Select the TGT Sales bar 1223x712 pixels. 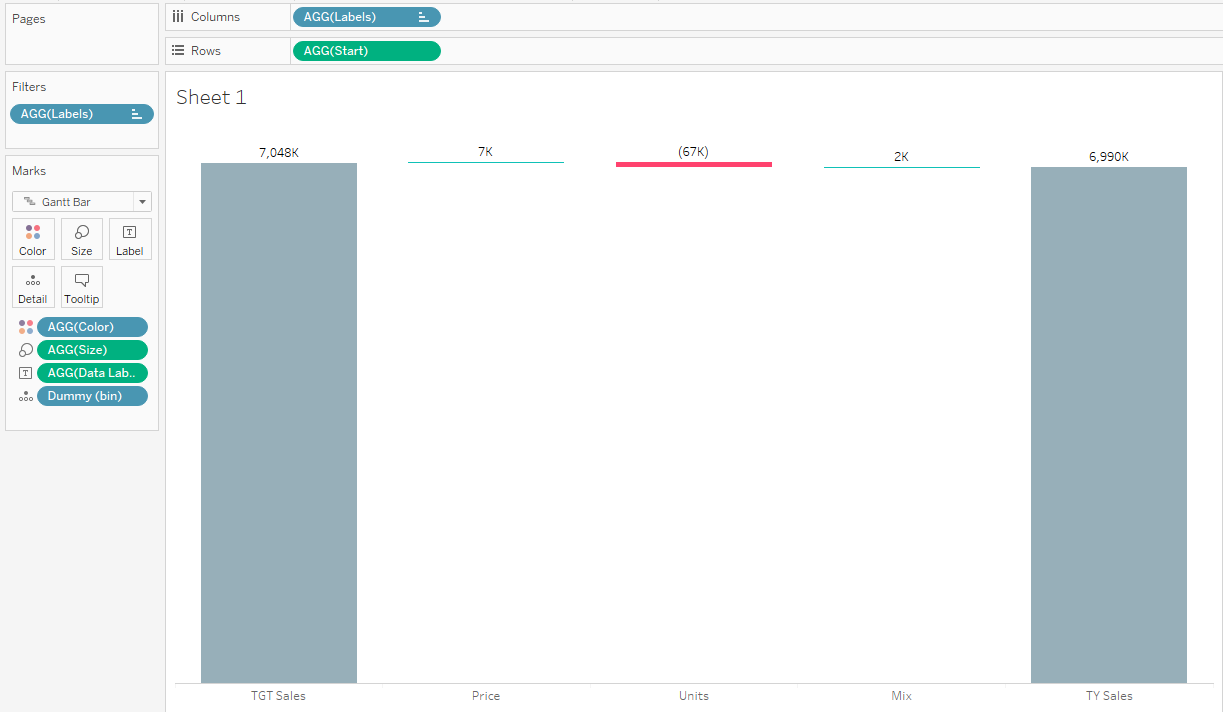[x=279, y=423]
